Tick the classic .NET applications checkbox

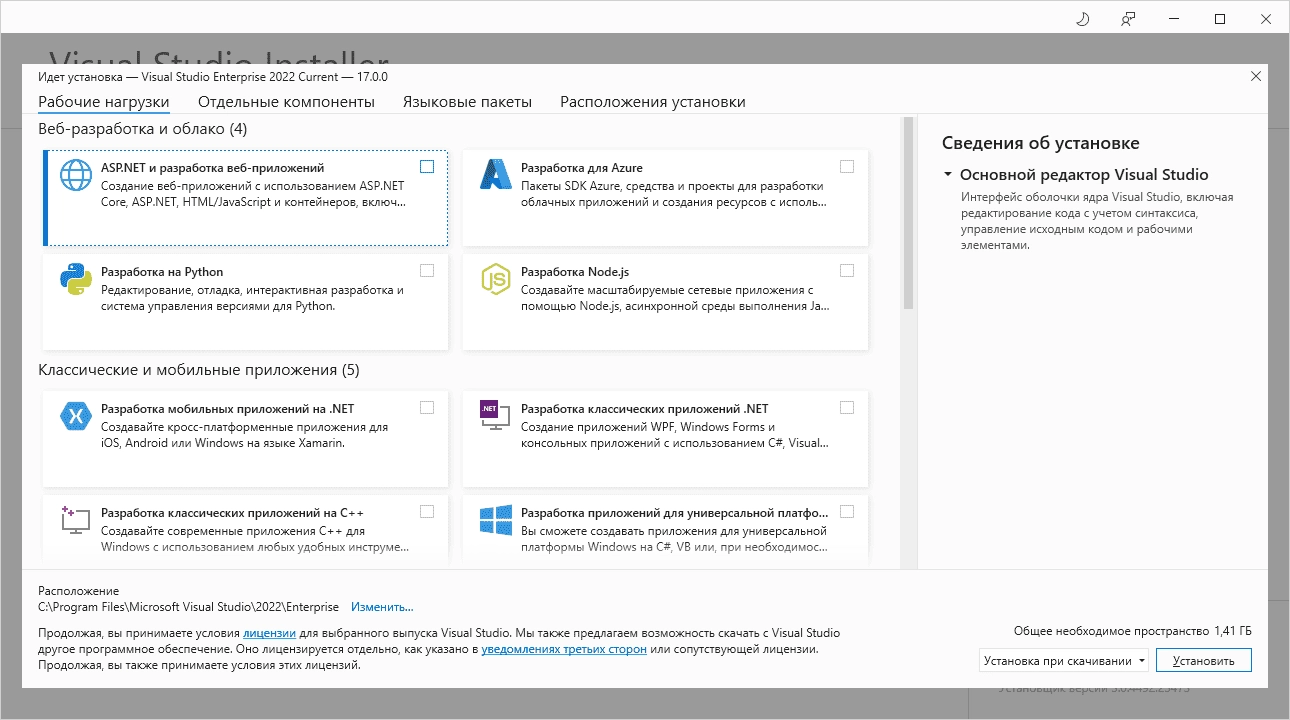(847, 407)
